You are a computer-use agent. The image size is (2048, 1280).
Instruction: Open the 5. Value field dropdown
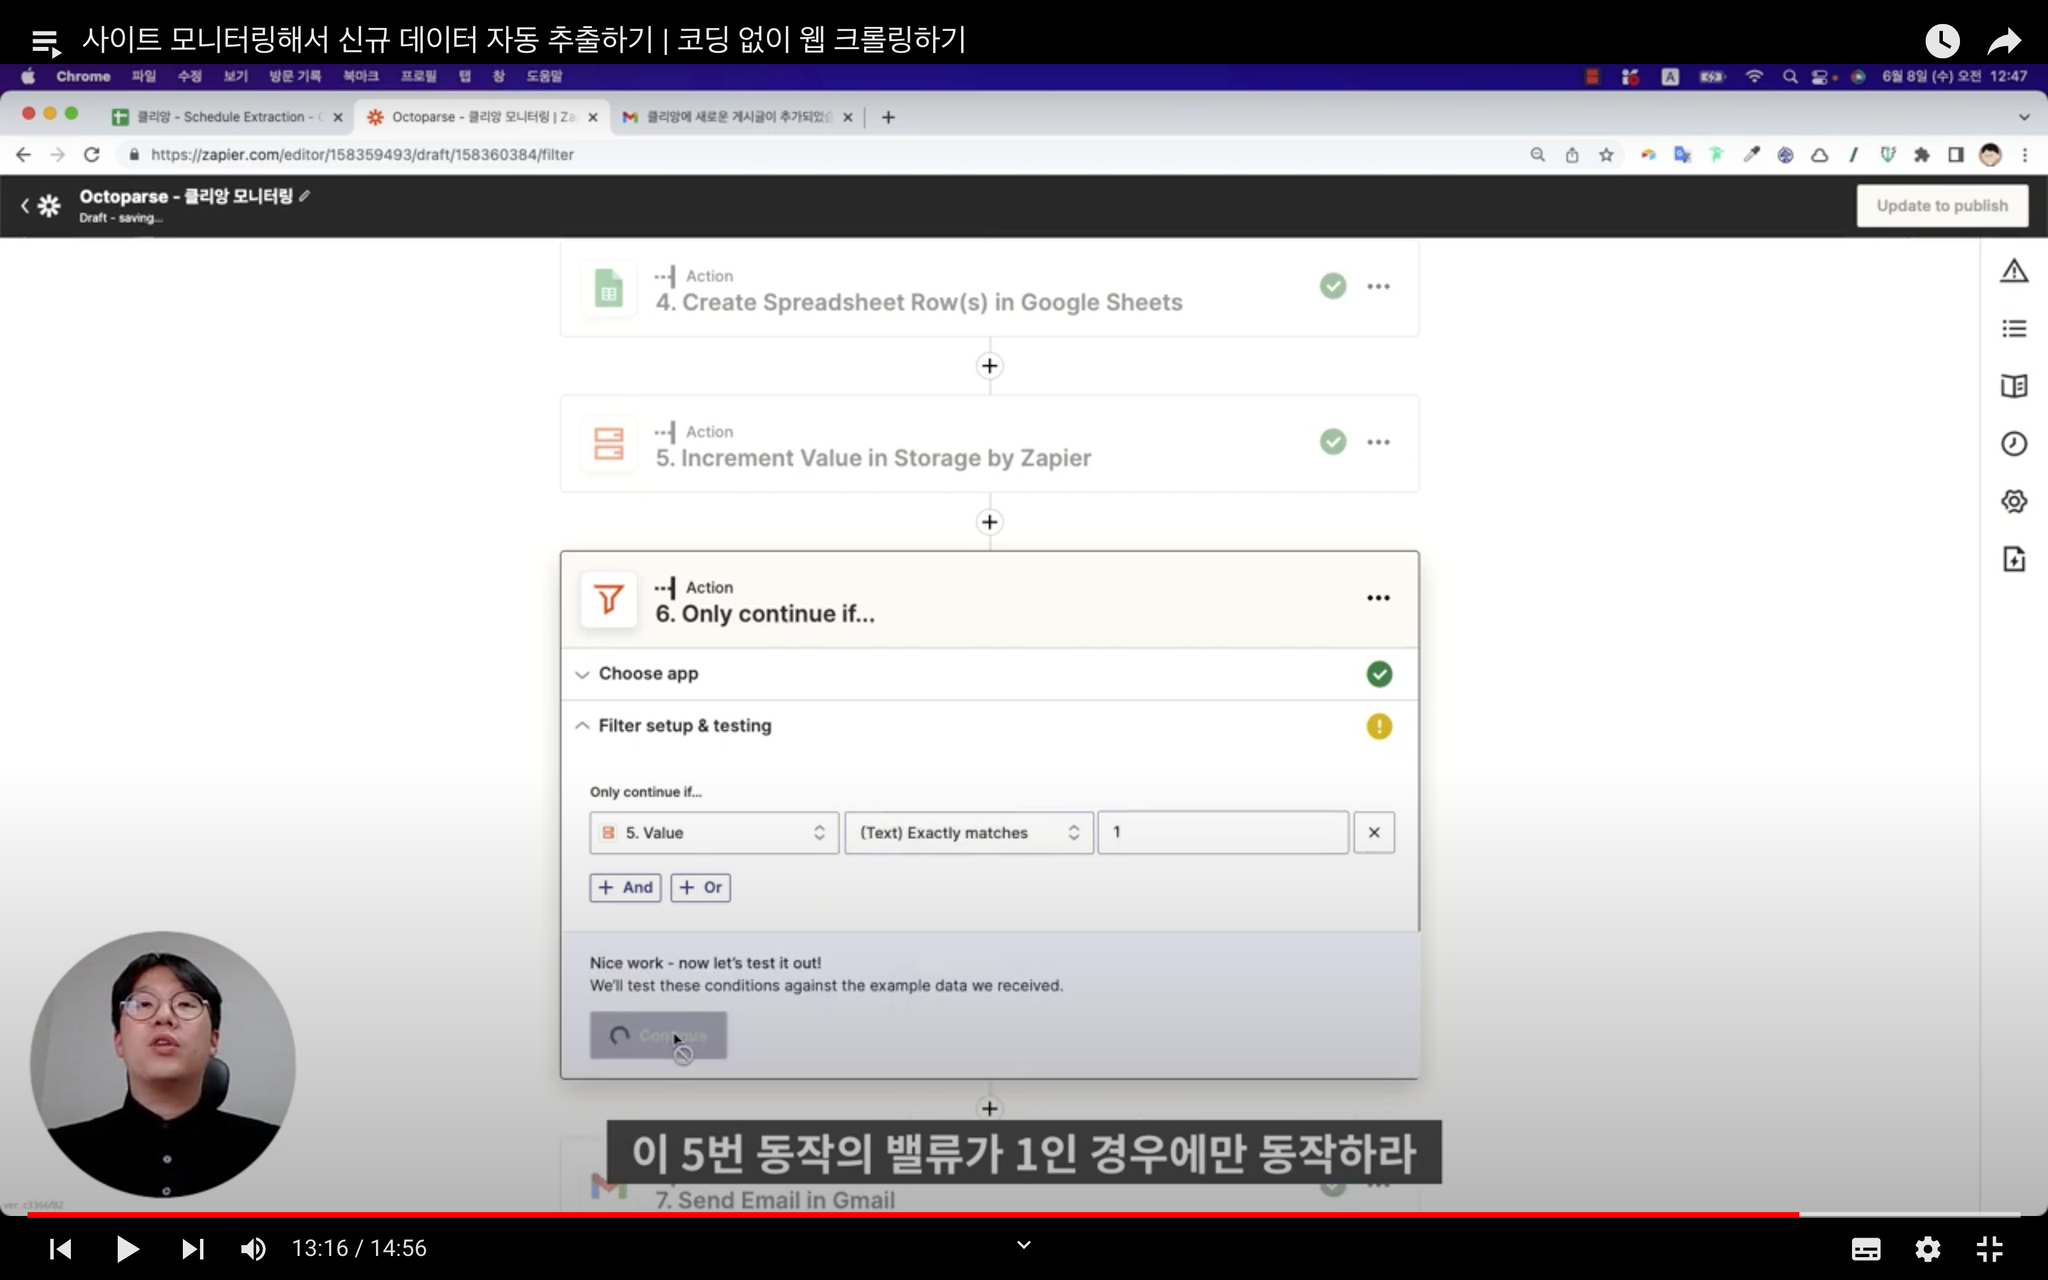714,832
